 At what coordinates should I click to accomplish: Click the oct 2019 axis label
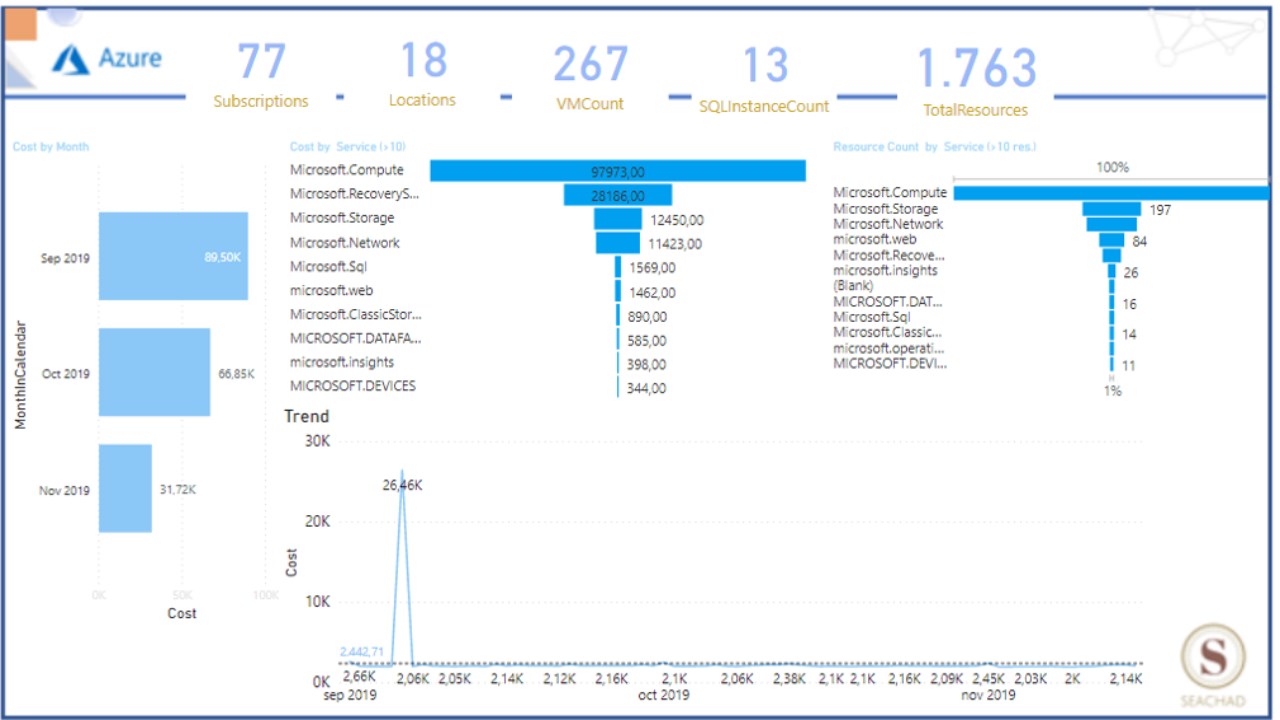point(664,695)
